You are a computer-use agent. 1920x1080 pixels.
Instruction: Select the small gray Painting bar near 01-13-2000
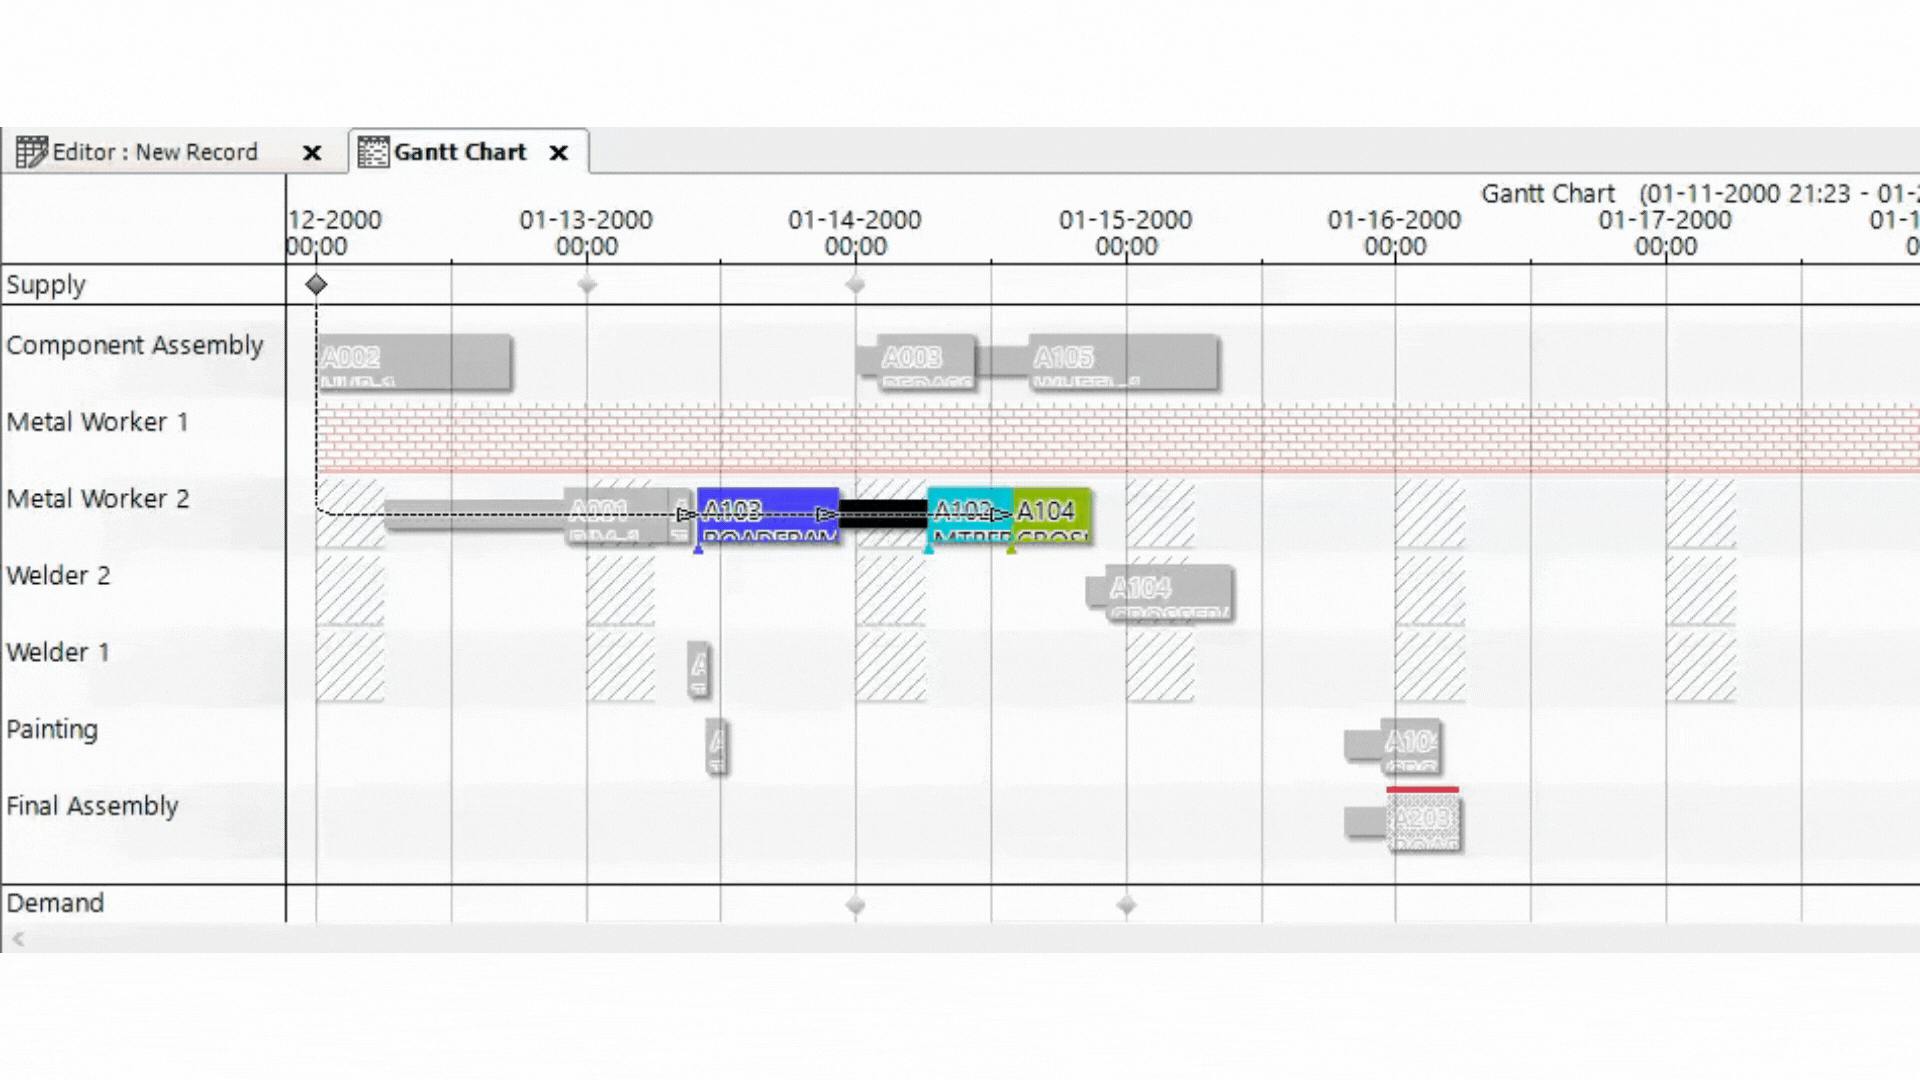tap(716, 746)
